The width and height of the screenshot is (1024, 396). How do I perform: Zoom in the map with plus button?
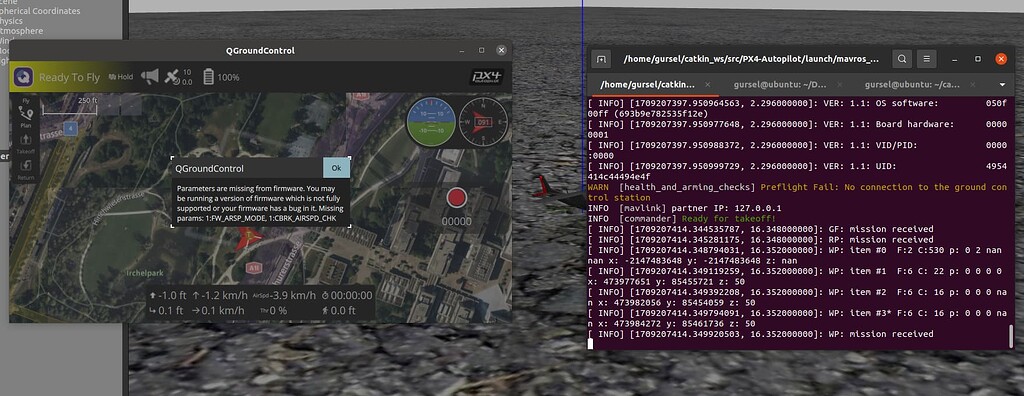110,105
